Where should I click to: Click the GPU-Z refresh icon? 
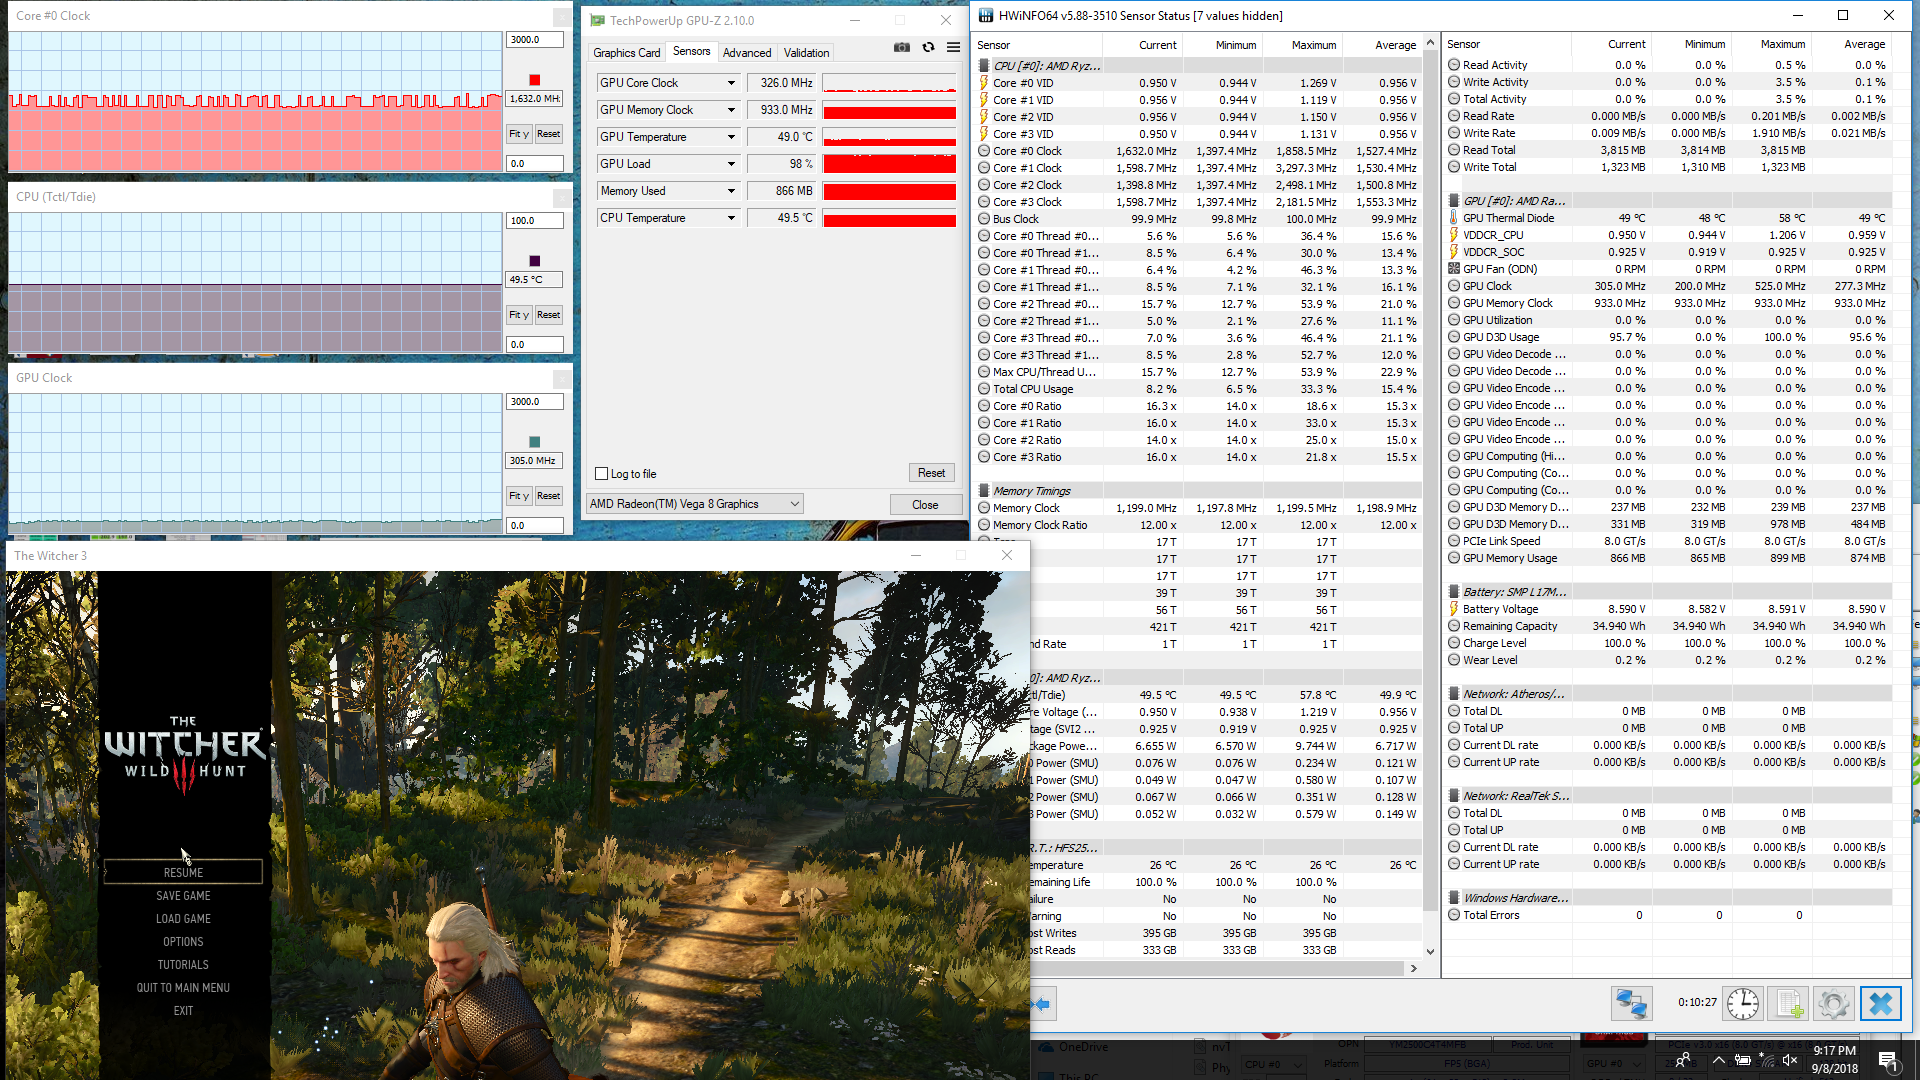(928, 47)
